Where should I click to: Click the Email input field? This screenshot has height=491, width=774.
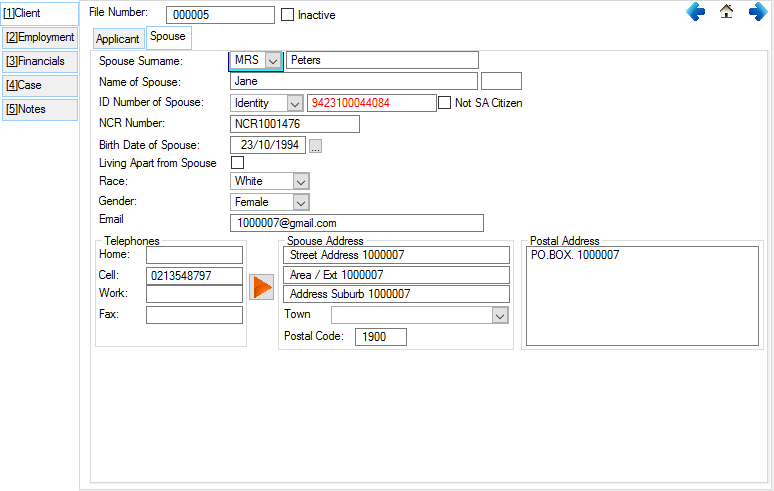356,223
